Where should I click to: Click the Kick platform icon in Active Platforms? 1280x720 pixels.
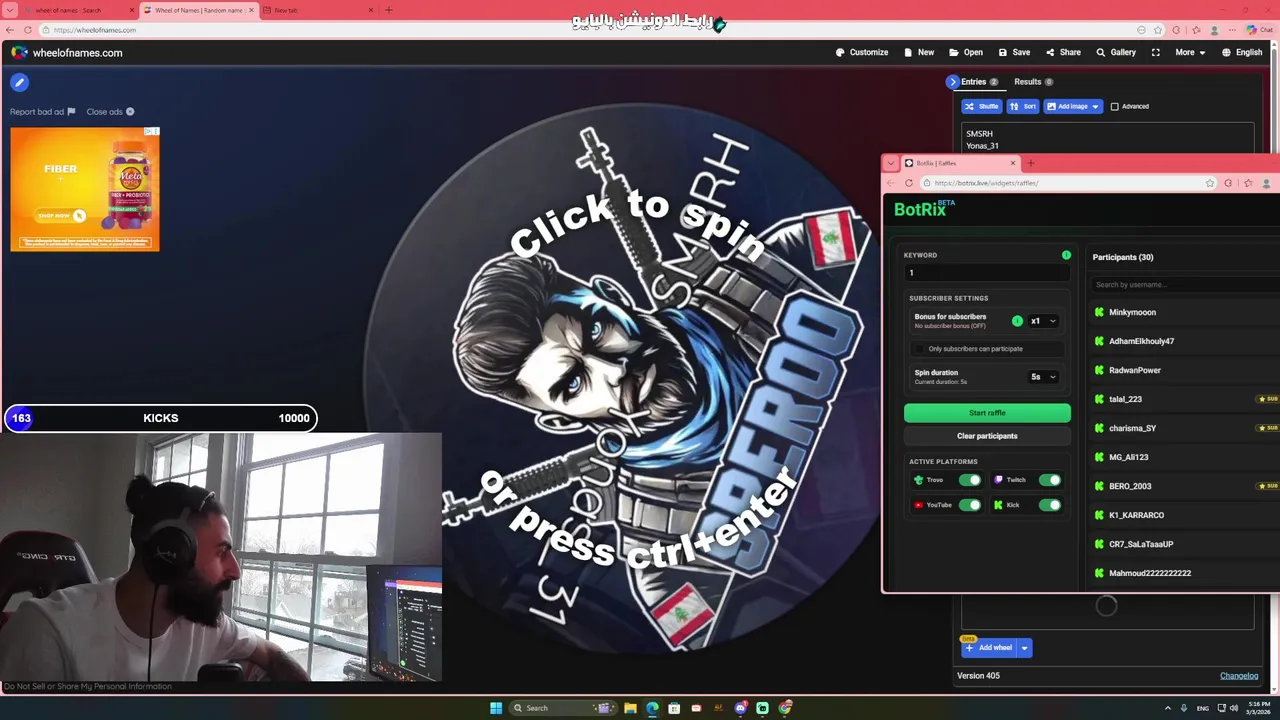click(x=998, y=505)
